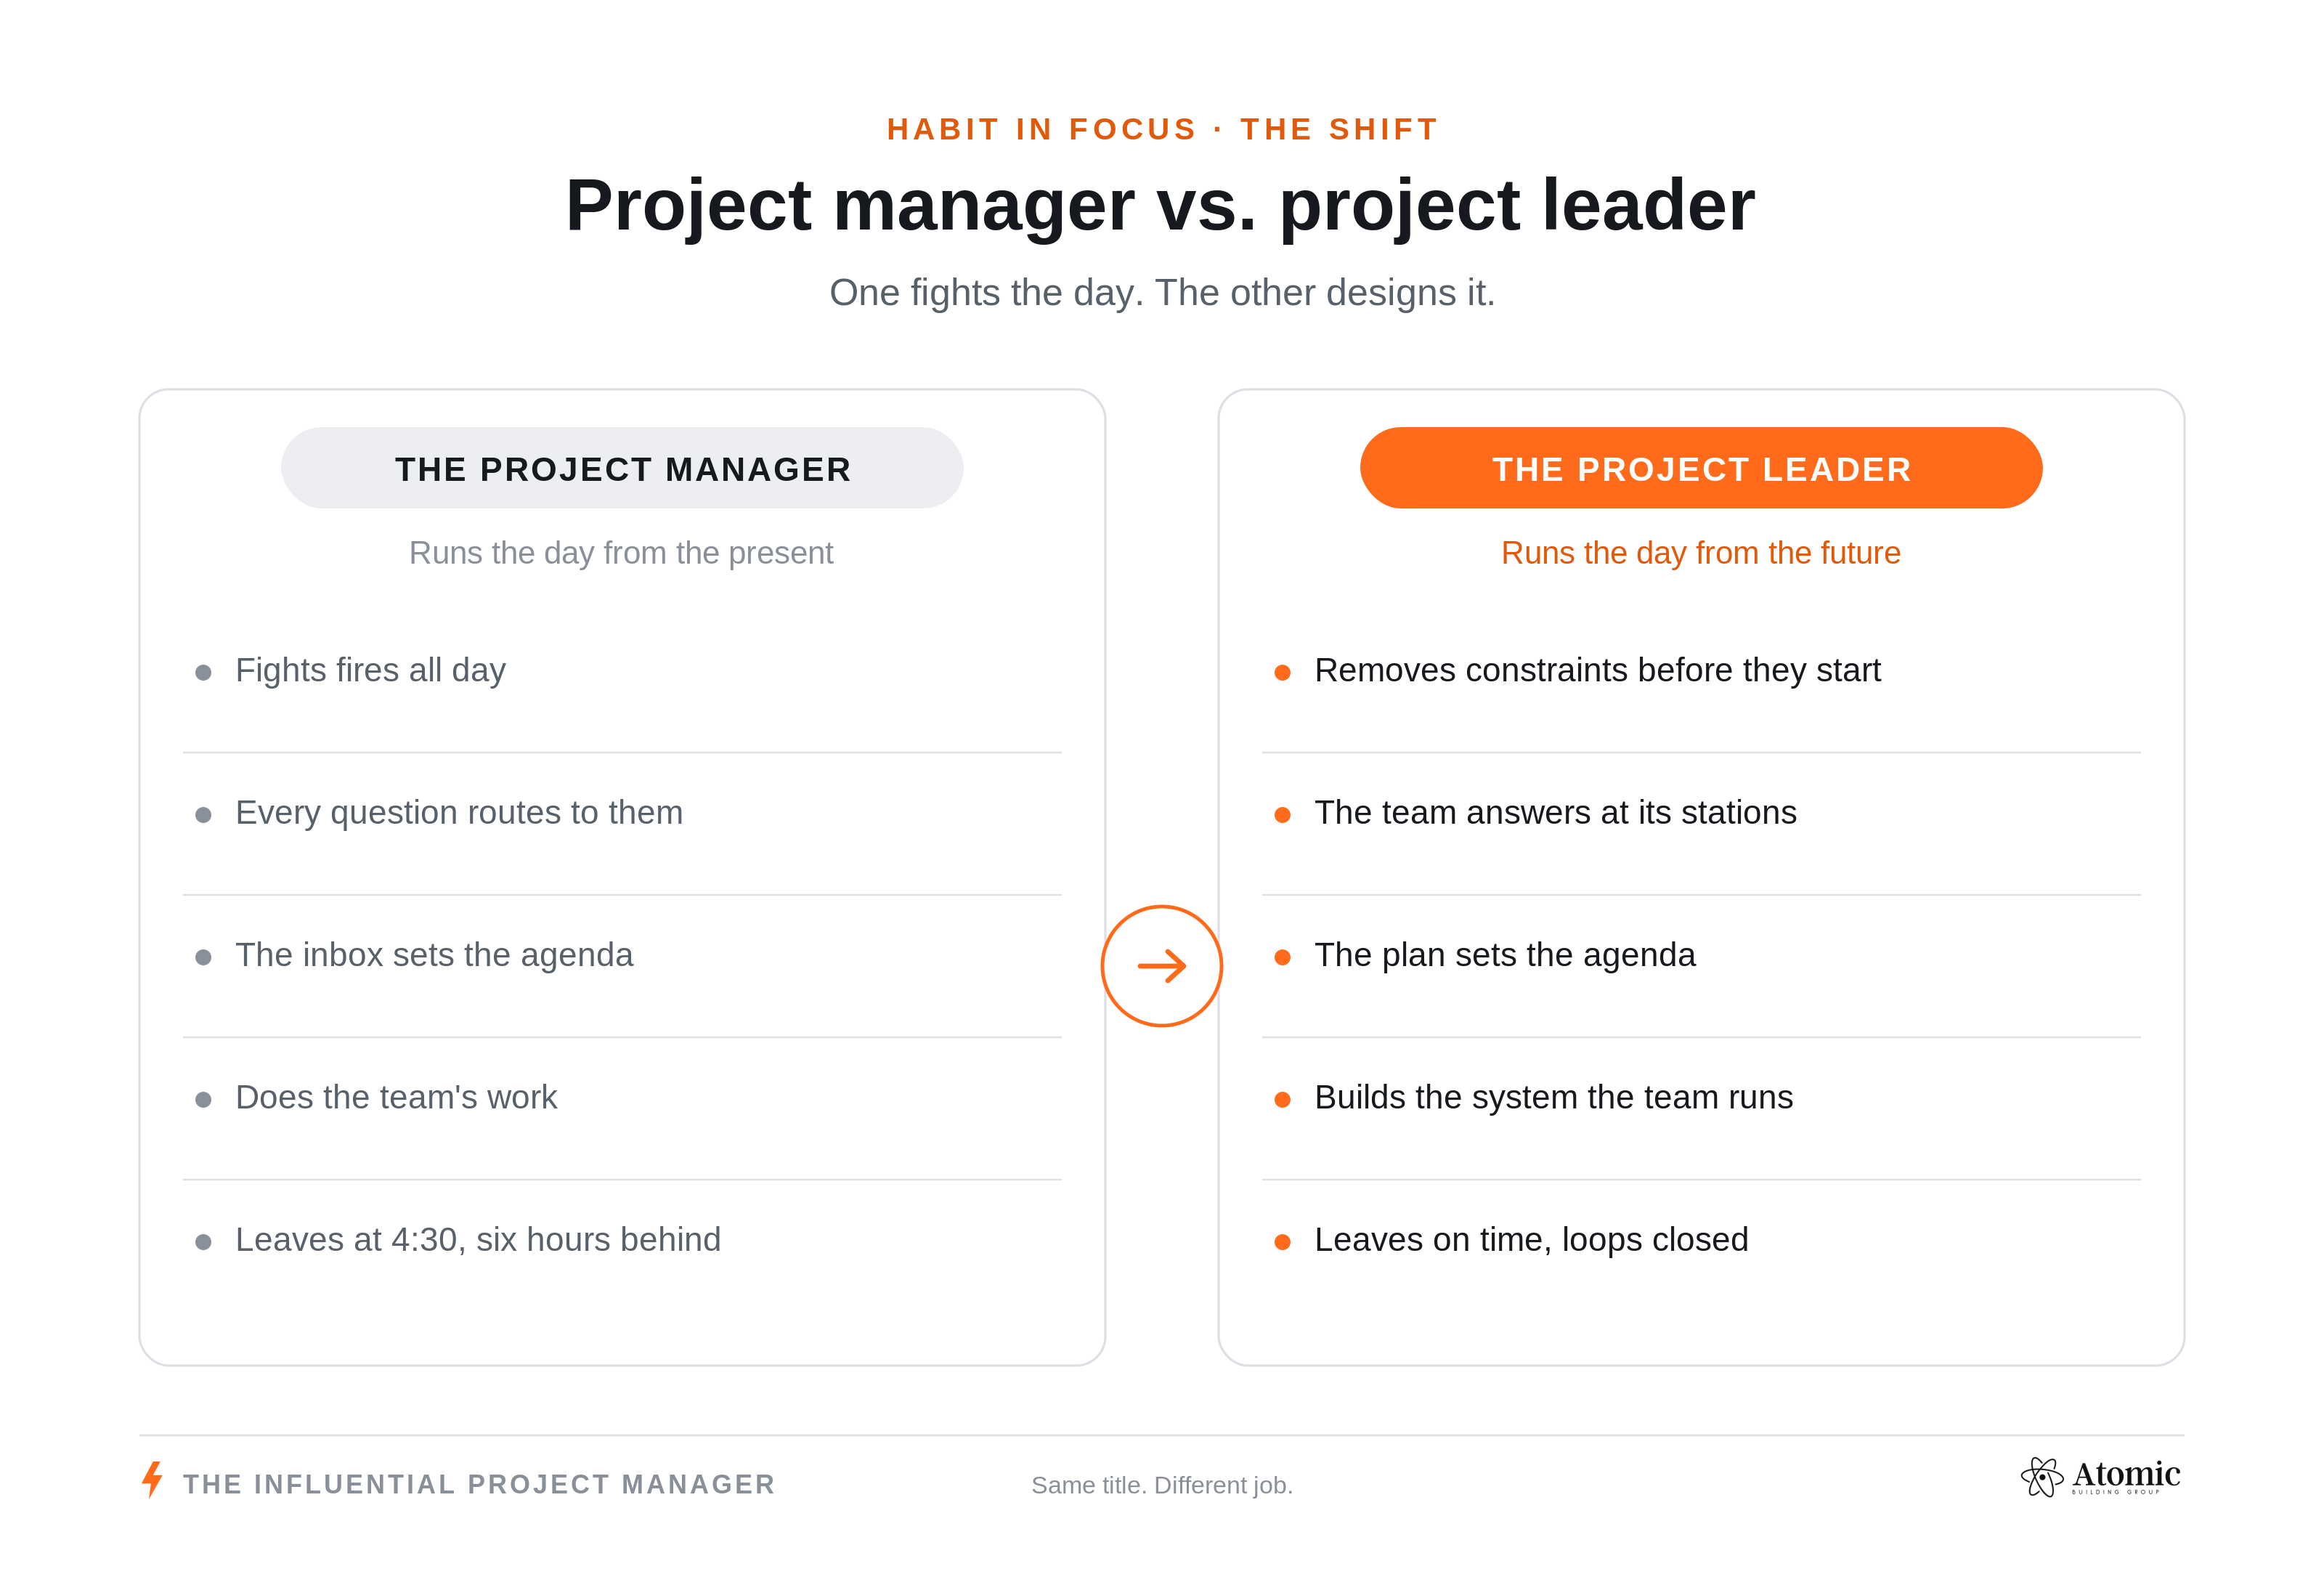Click HABIT IN FOCUS header text
Viewport: 2324px width, 1569px height.
(1041, 129)
